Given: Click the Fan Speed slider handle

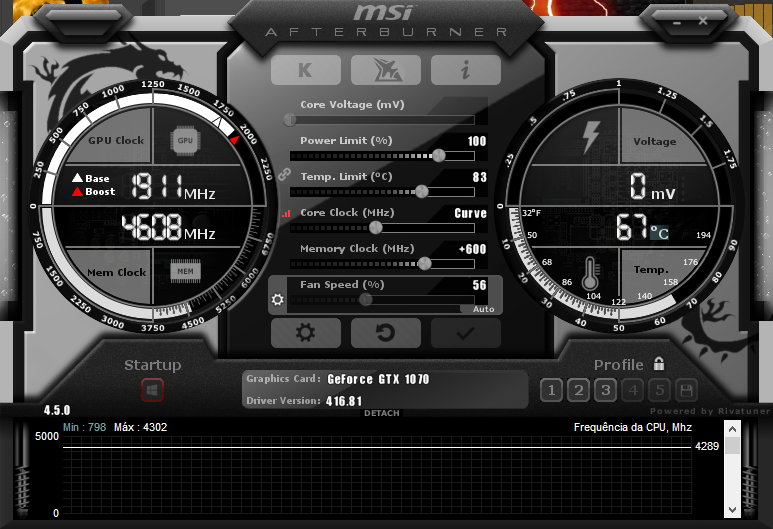Looking at the screenshot, I should (x=365, y=299).
